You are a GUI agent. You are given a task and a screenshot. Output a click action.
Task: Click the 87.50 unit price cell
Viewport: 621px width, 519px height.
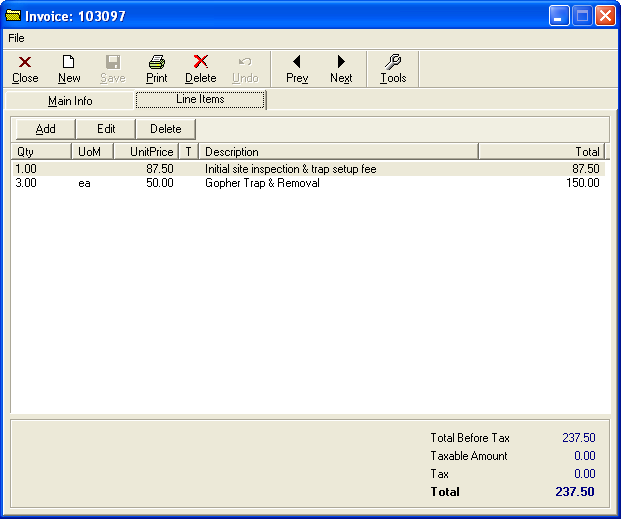coord(160,169)
